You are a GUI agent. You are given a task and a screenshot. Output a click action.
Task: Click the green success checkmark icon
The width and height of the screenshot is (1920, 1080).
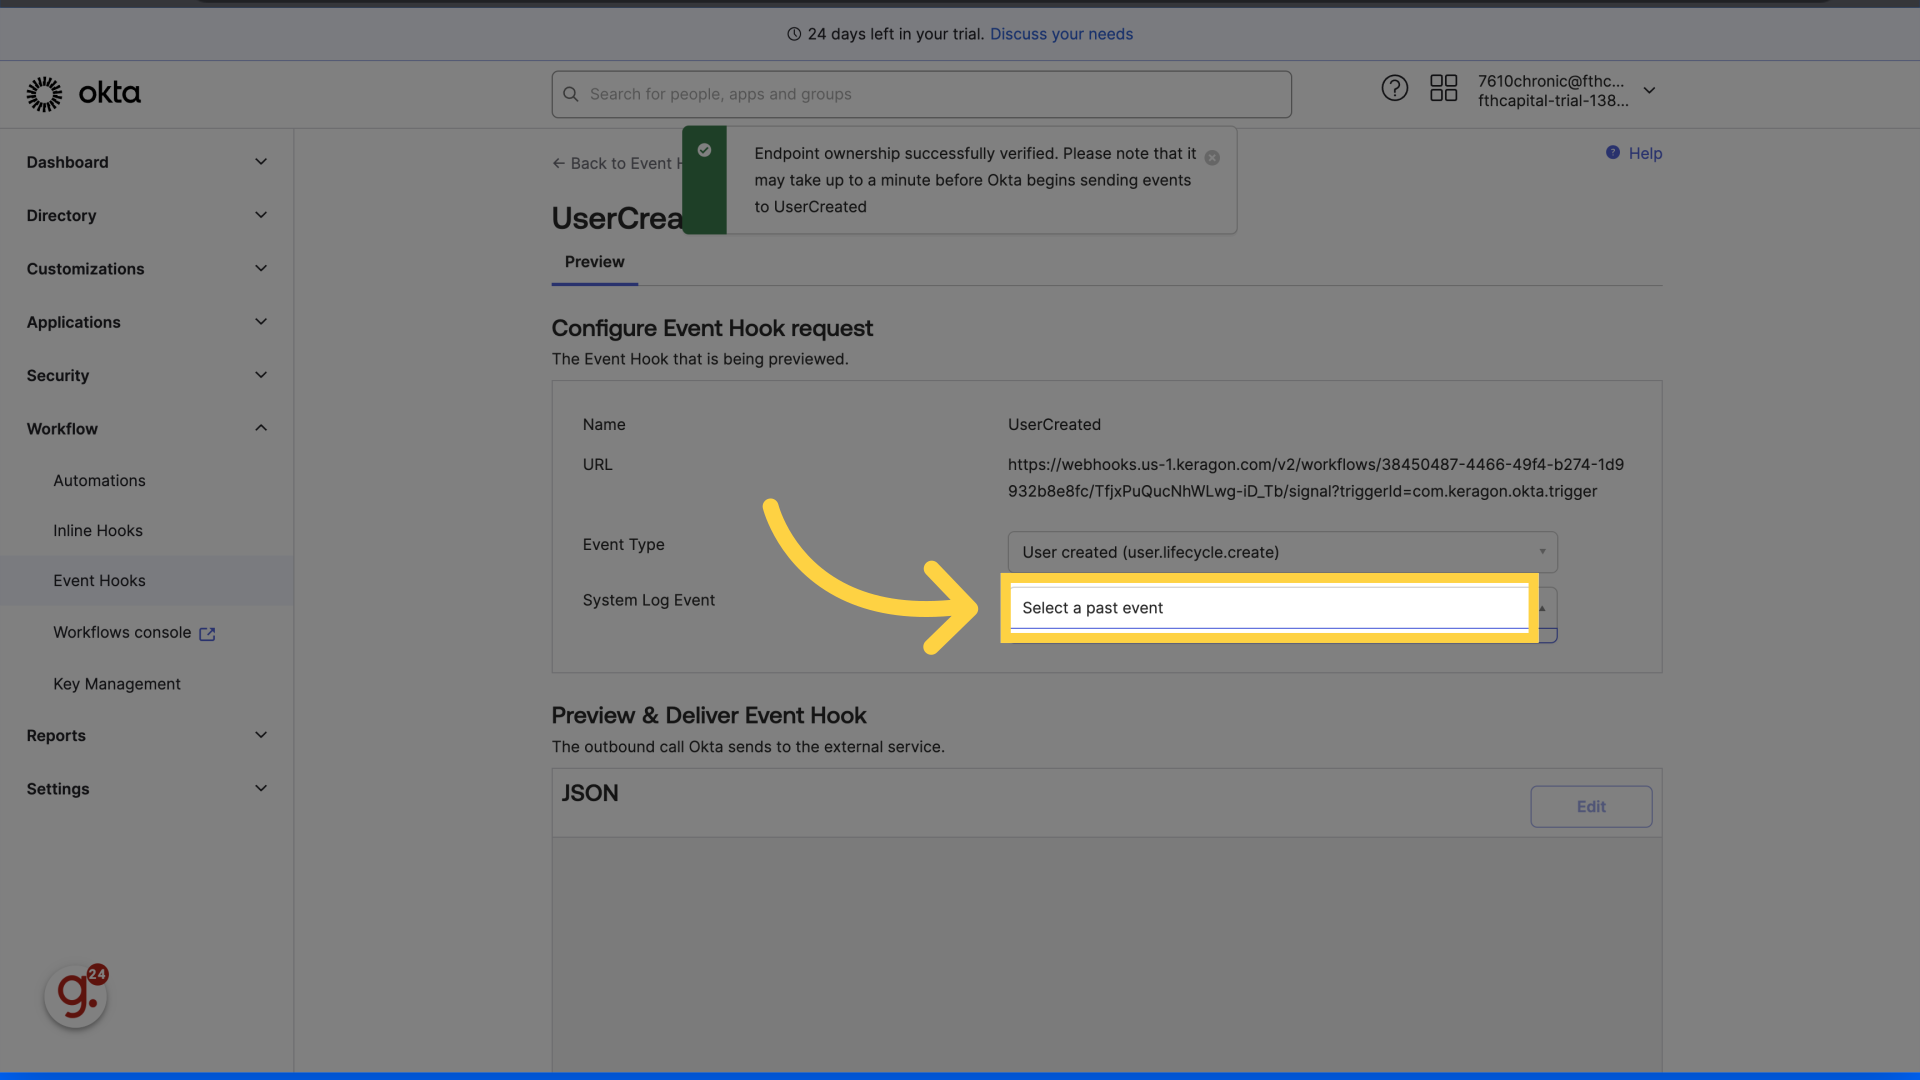[x=704, y=150]
